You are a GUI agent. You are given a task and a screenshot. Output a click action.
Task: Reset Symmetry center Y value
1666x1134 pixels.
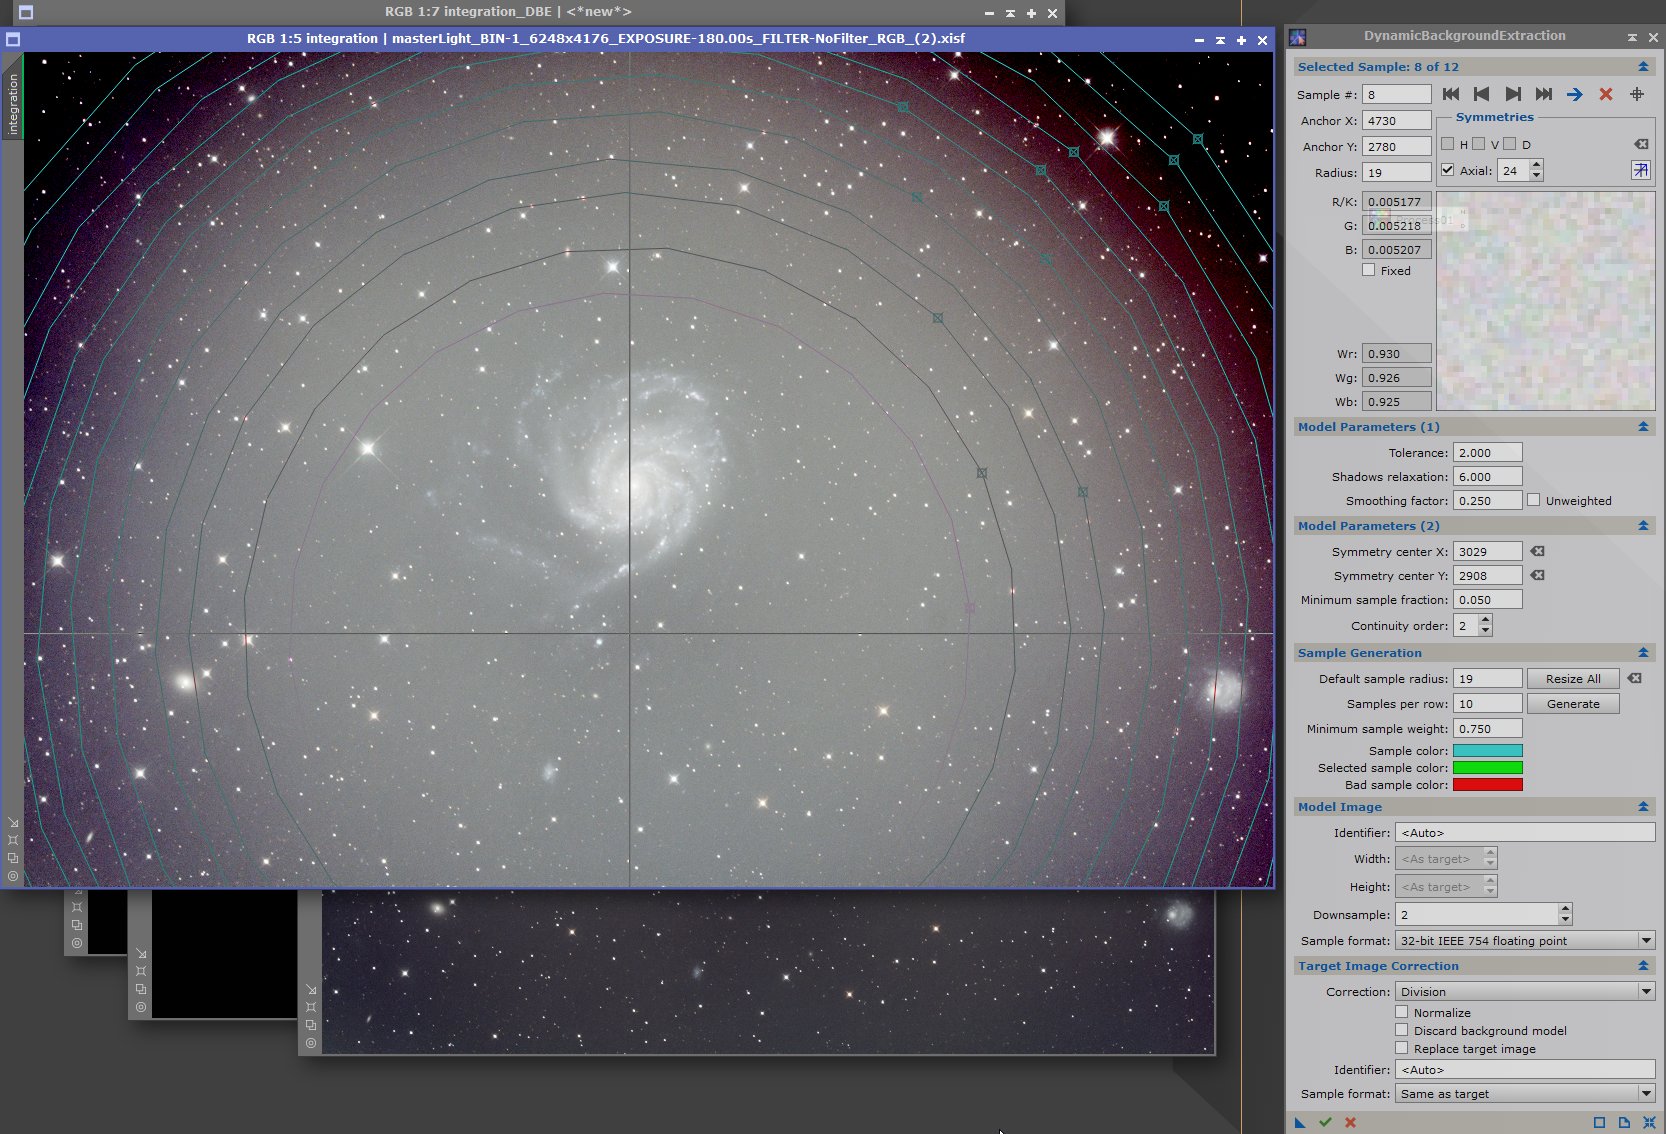(1538, 575)
